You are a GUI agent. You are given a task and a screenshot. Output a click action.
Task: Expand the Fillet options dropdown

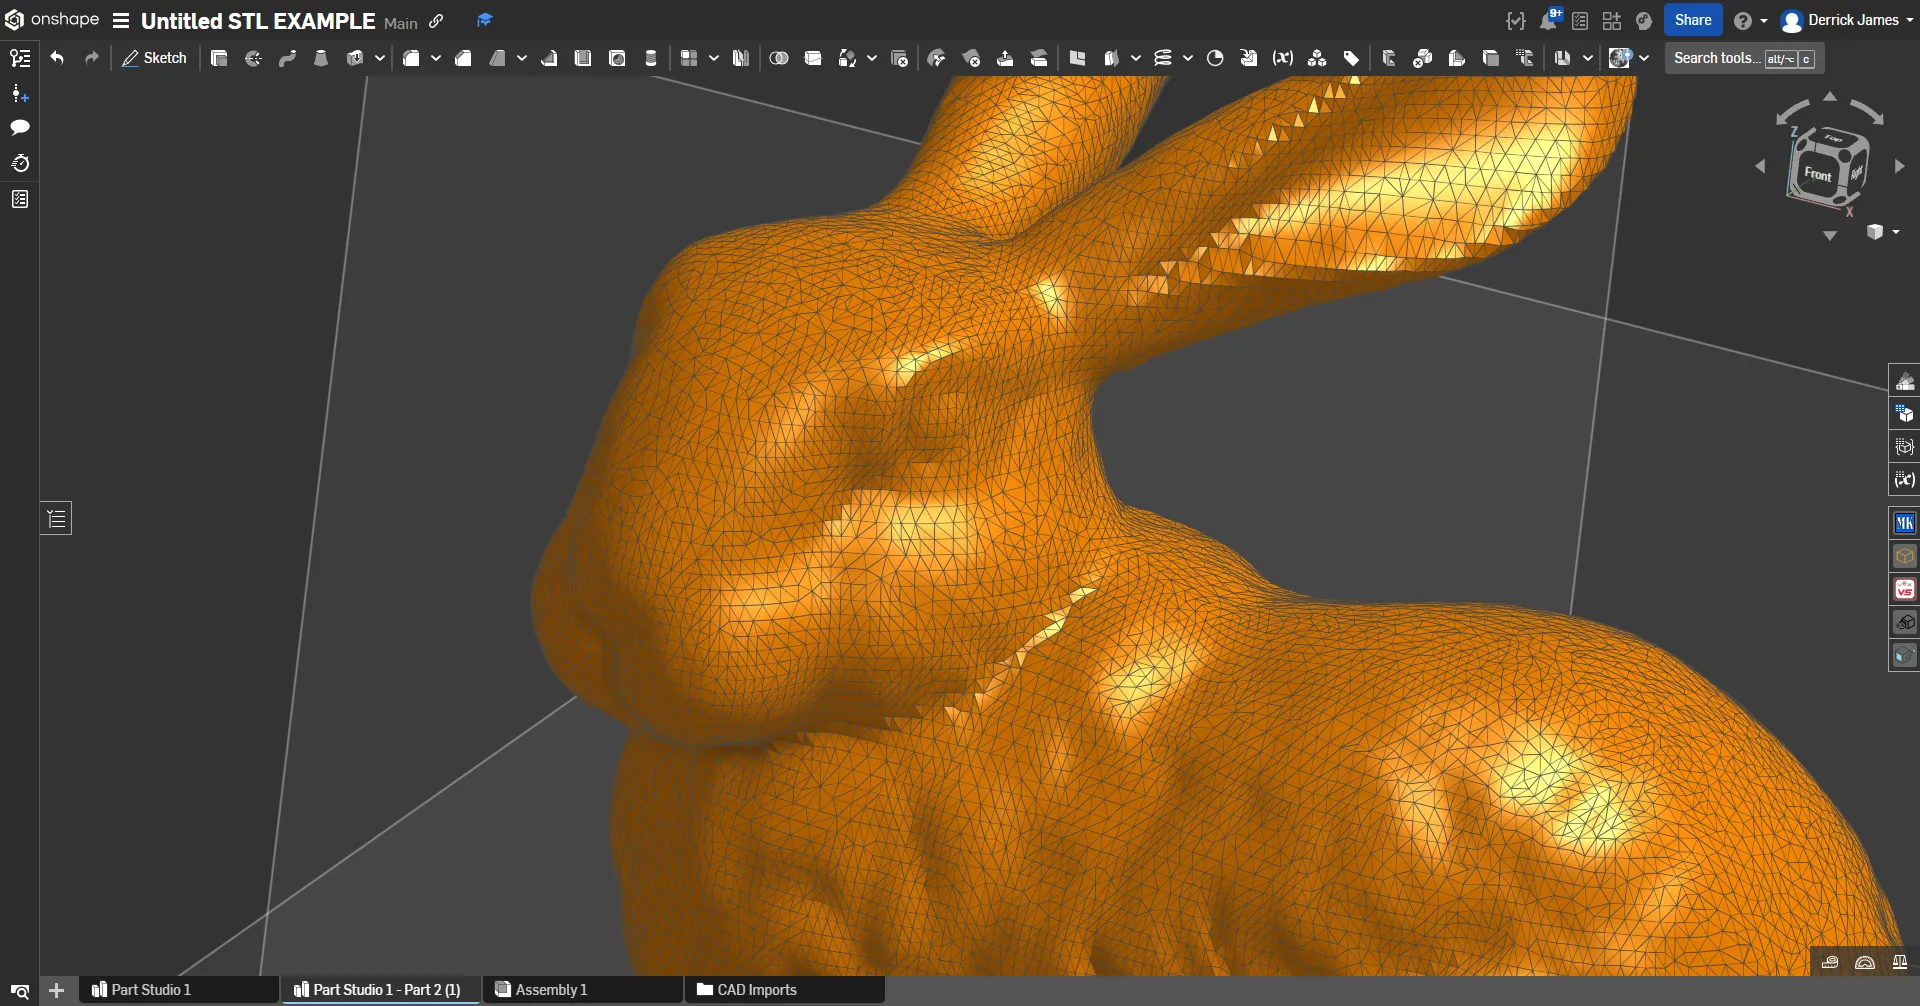[436, 58]
